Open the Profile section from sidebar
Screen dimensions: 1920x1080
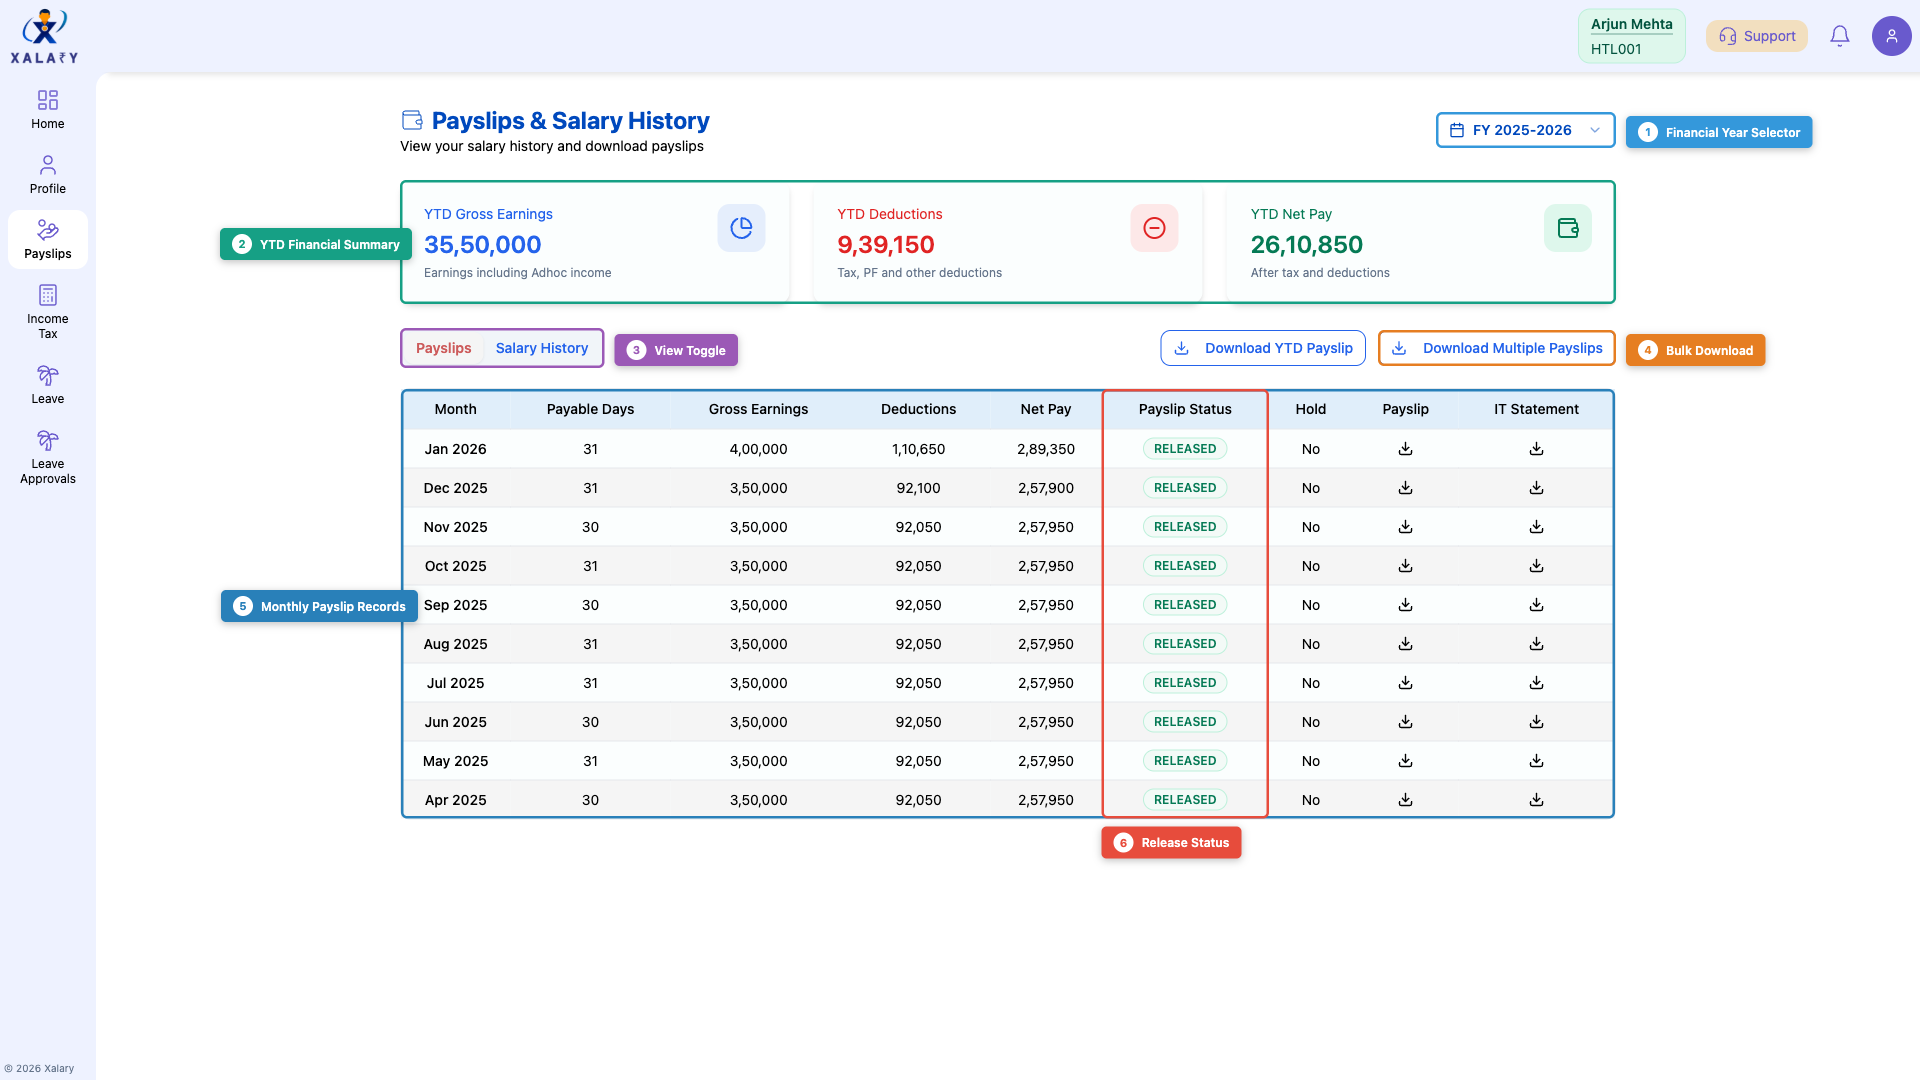[47, 174]
